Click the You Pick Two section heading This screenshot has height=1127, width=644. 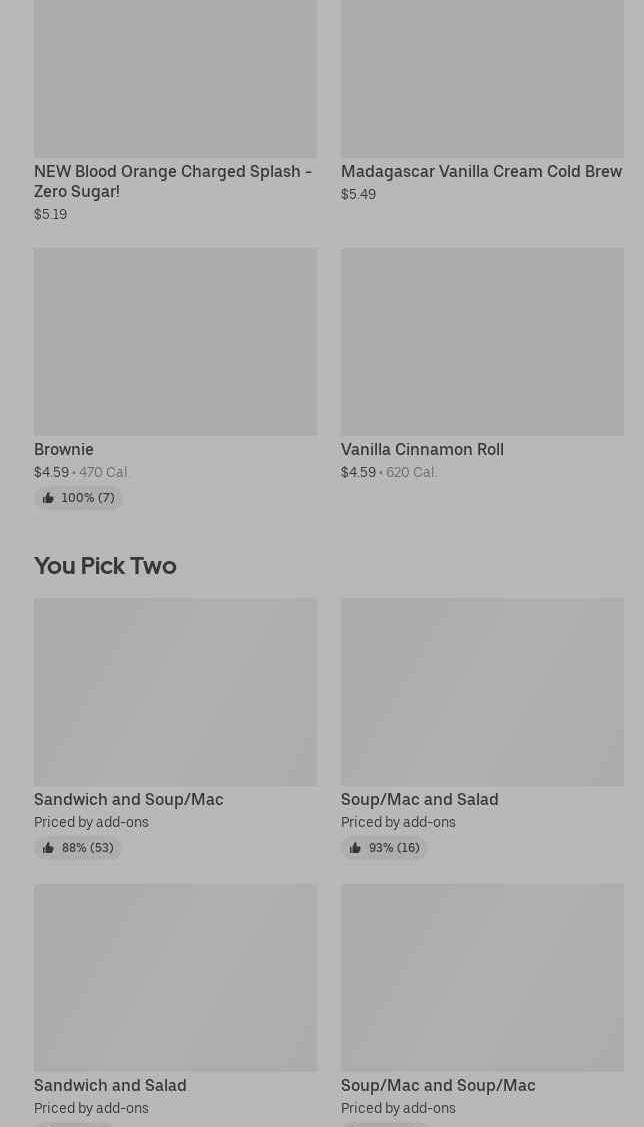[x=105, y=565]
